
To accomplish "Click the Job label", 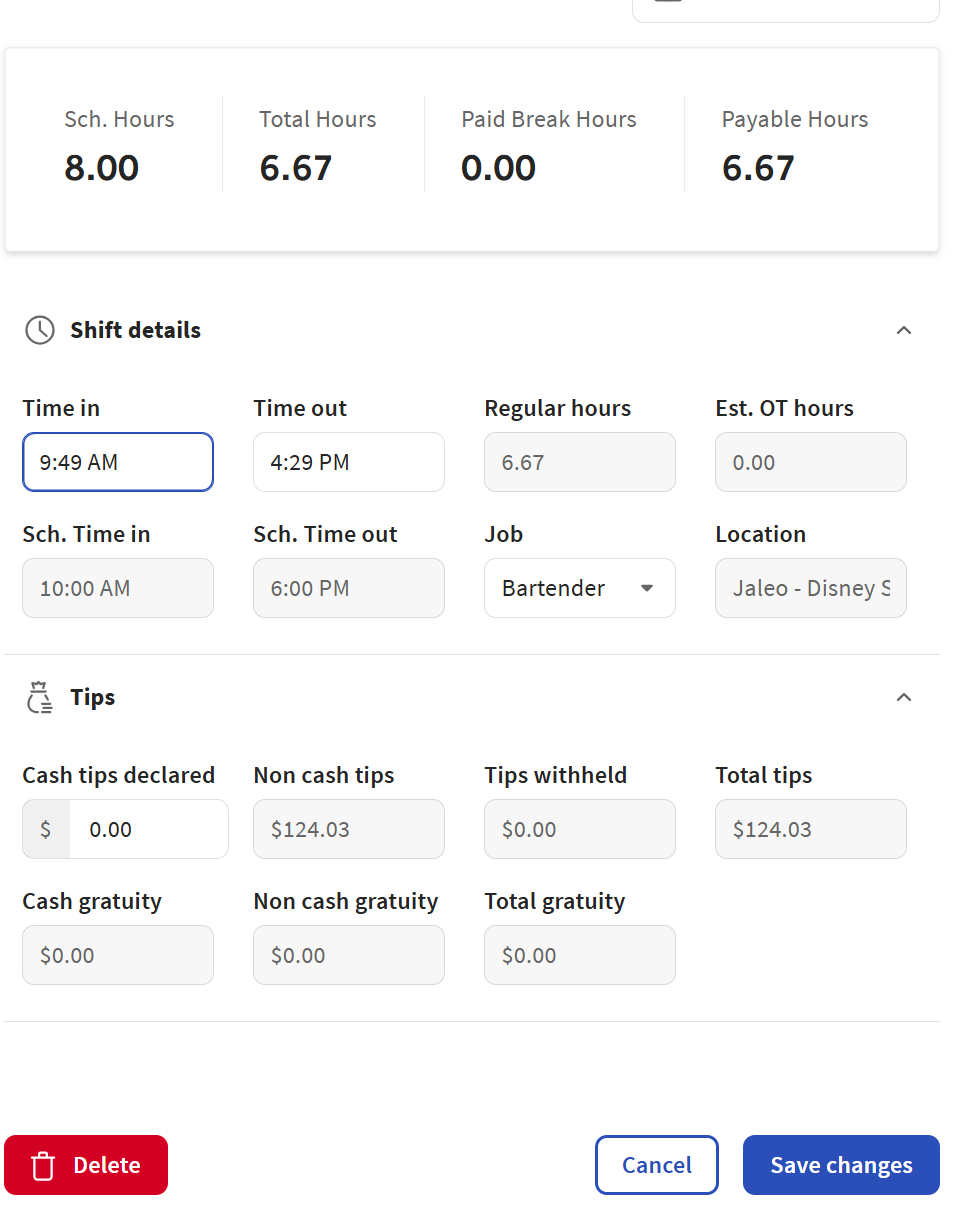I will (x=504, y=534).
